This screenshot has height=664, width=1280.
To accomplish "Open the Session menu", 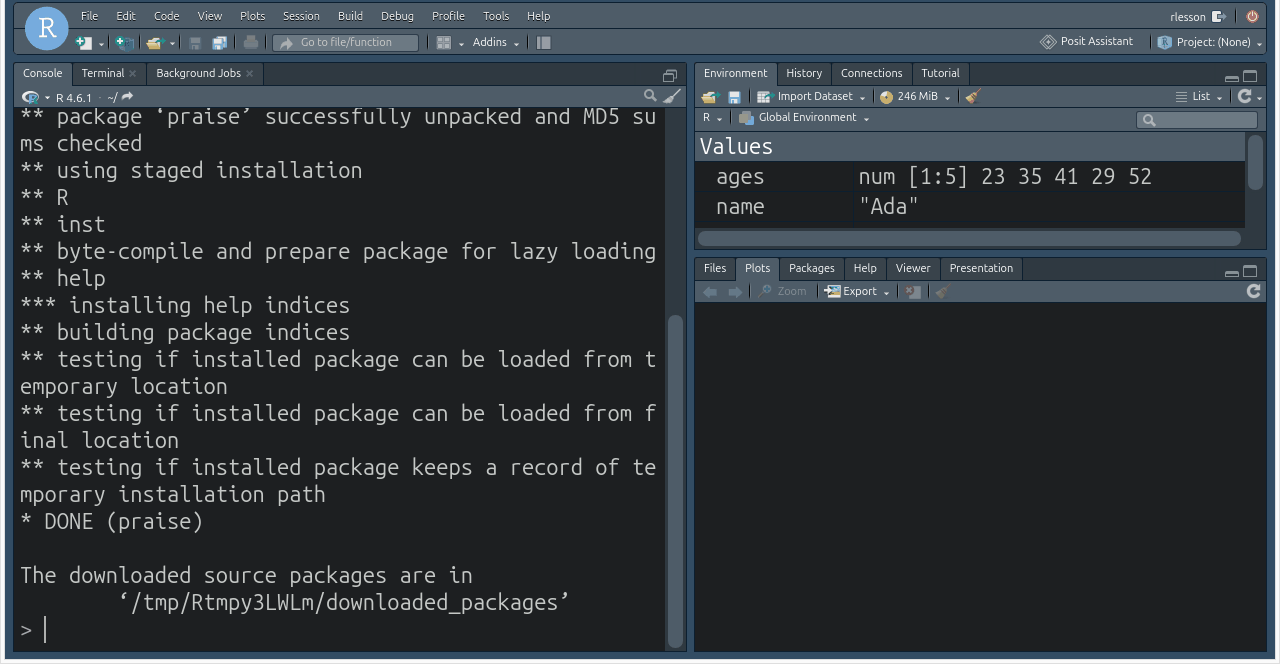I will (301, 16).
